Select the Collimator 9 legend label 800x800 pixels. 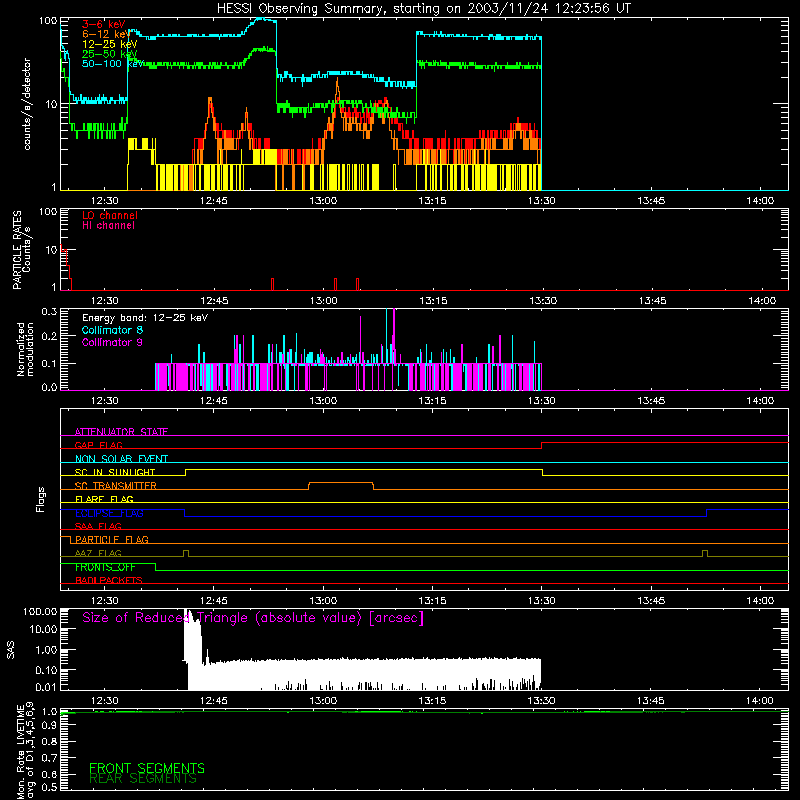coord(112,342)
